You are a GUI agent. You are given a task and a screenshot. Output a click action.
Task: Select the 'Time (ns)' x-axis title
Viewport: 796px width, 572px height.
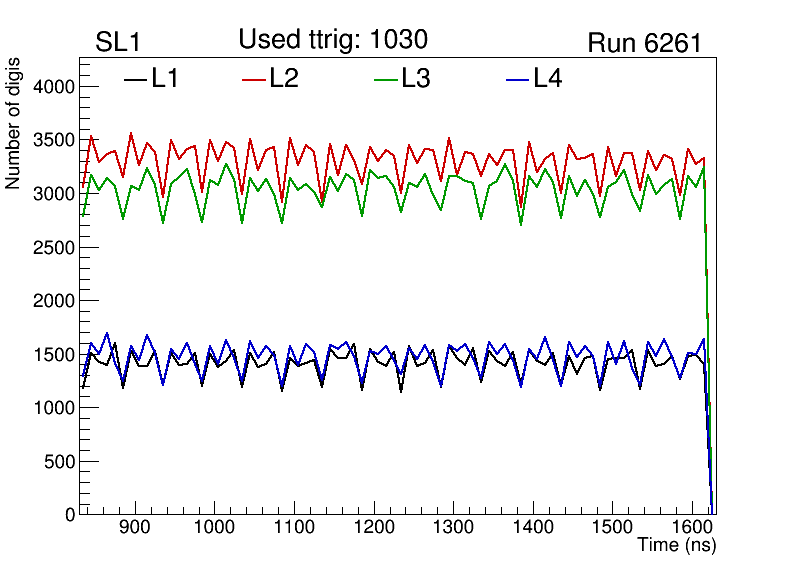677,546
